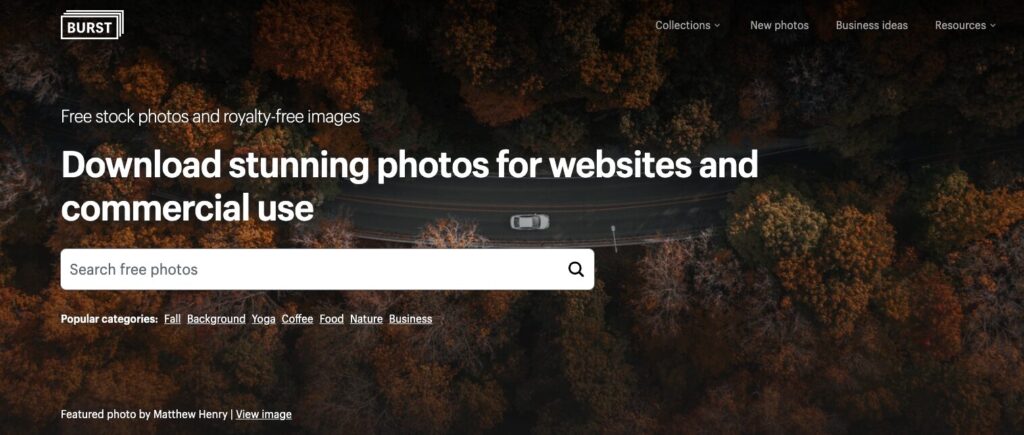Screen dimensions: 1024x435
Task: Open the Resources navigation menu
Action: tap(965, 25)
